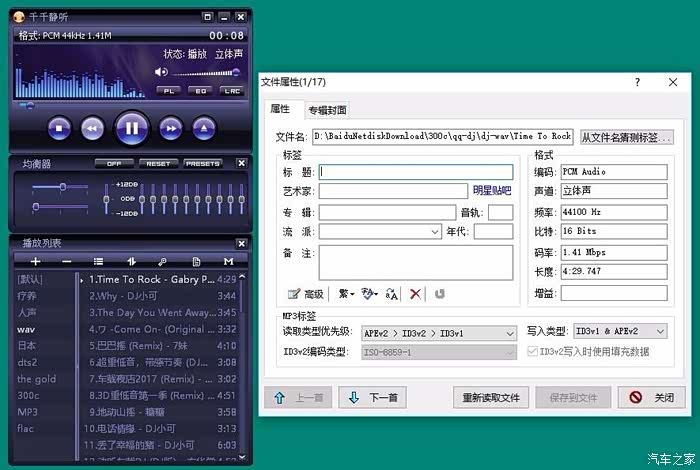This screenshot has height=470, width=700.
Task: Click the 下一首 button in dialog
Action: coord(373,397)
